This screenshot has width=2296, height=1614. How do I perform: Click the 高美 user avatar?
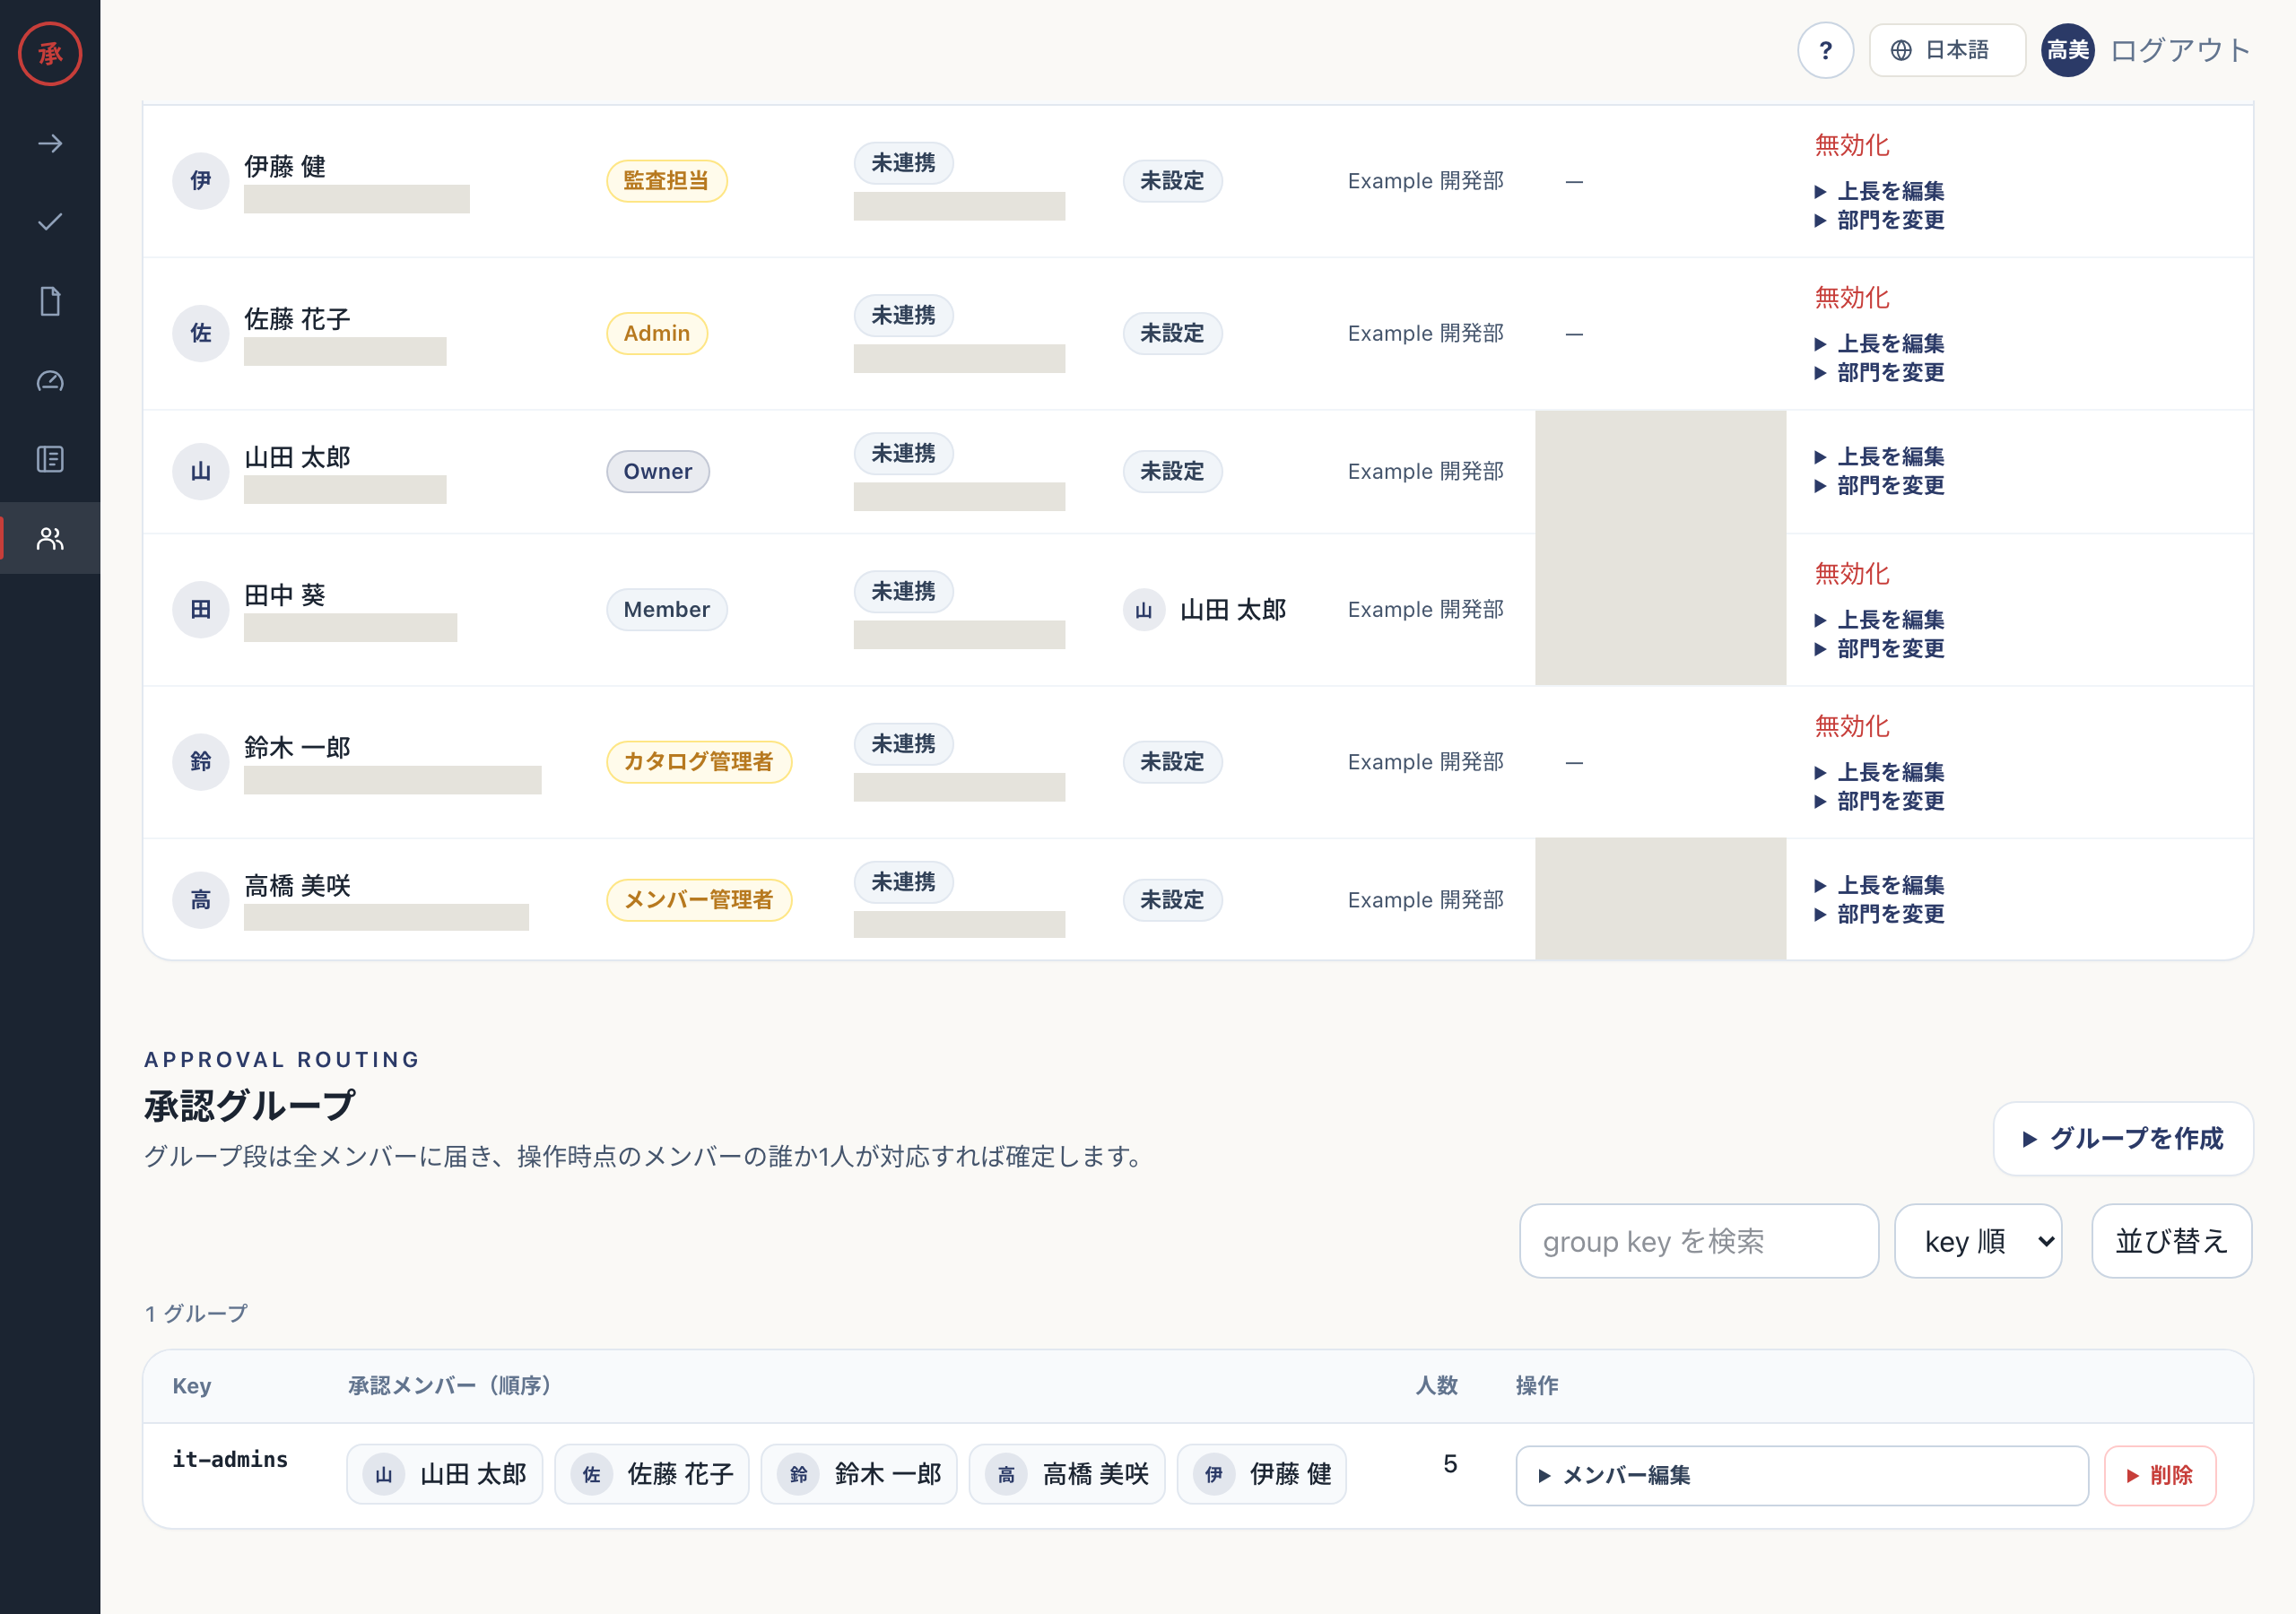click(x=2067, y=50)
